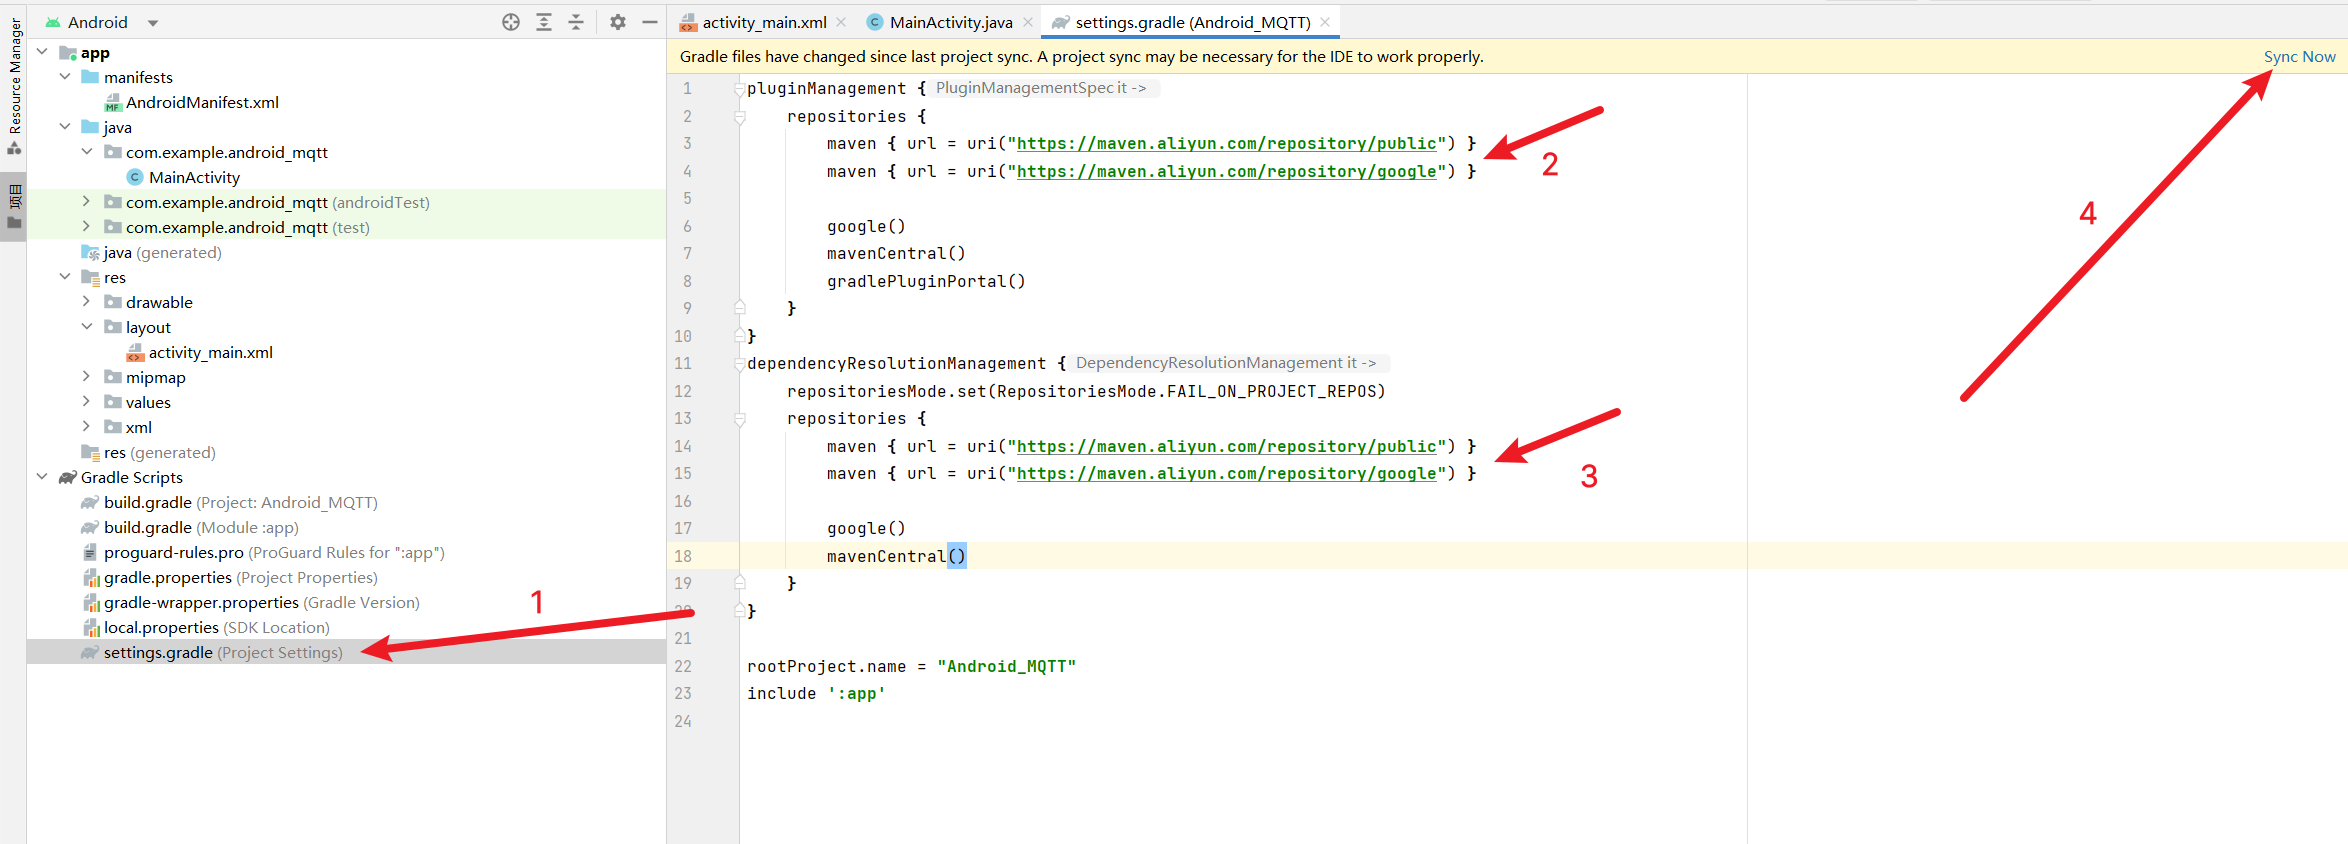Click fold end marker on line 19
2348x844 pixels.
(740, 583)
